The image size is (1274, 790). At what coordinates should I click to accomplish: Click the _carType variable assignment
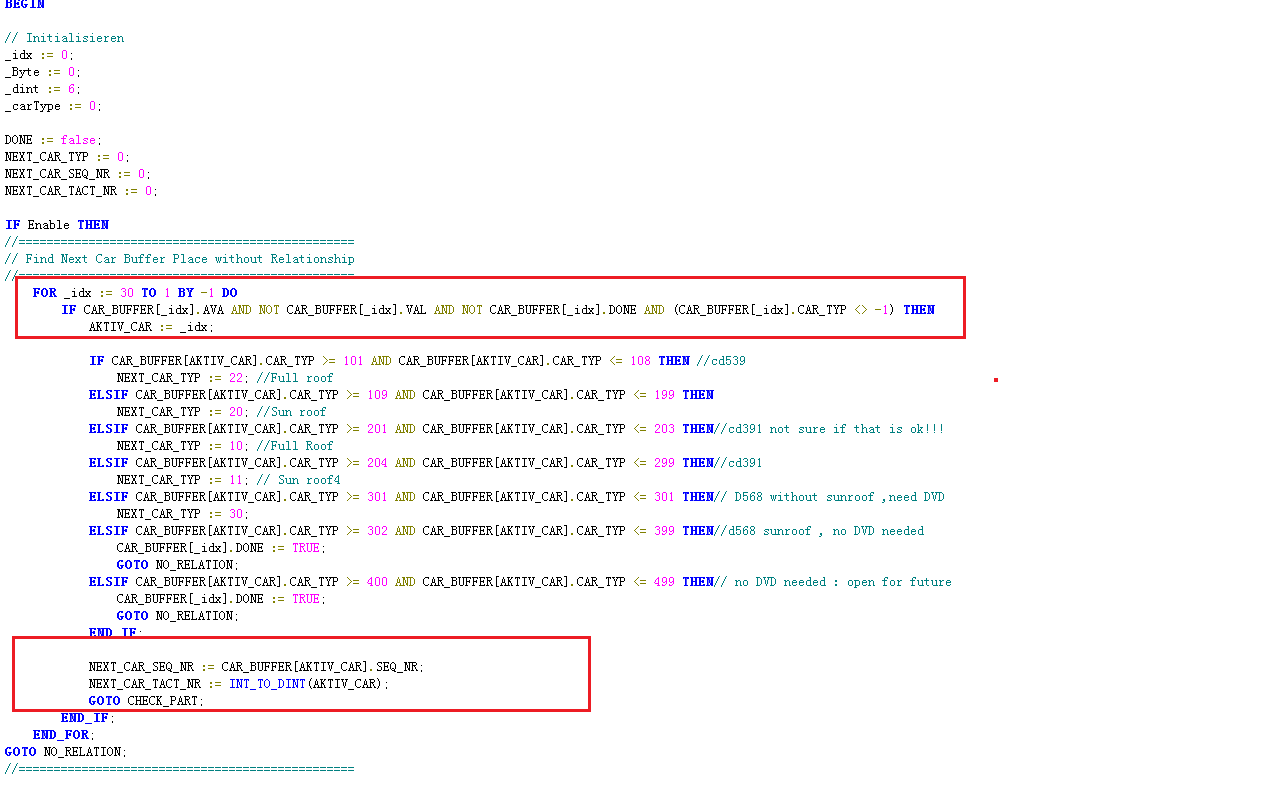(52, 106)
